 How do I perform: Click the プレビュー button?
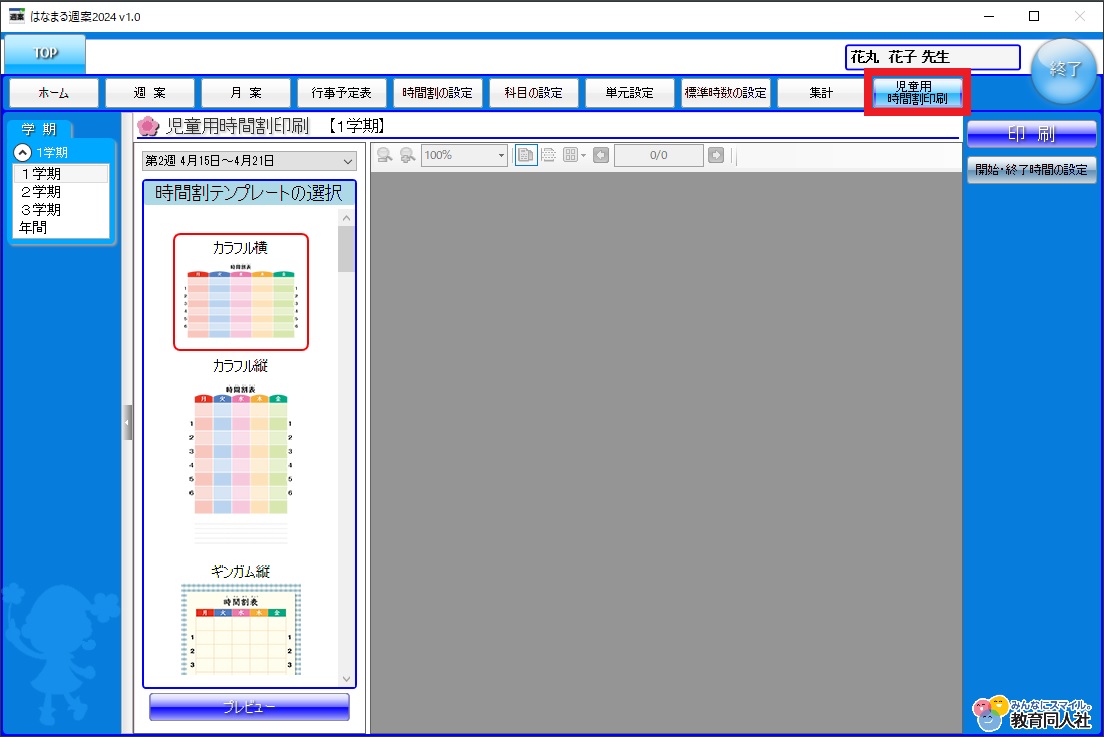coord(249,707)
